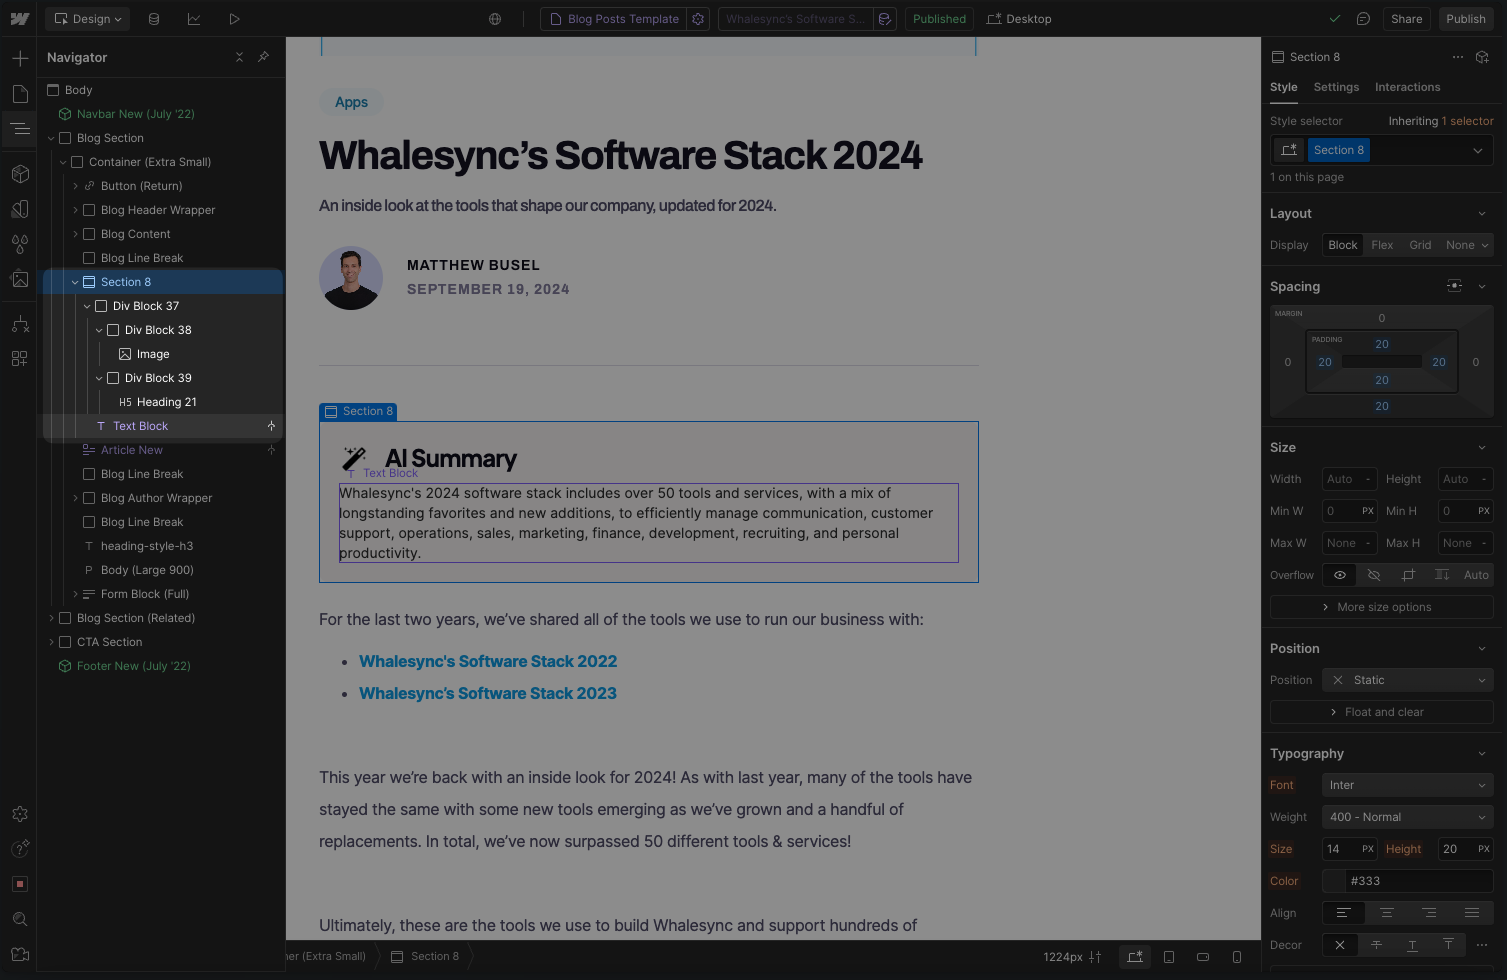The width and height of the screenshot is (1507, 980).
Task: Set Overflow to hidden crossed-eye icon
Action: pos(1374,575)
